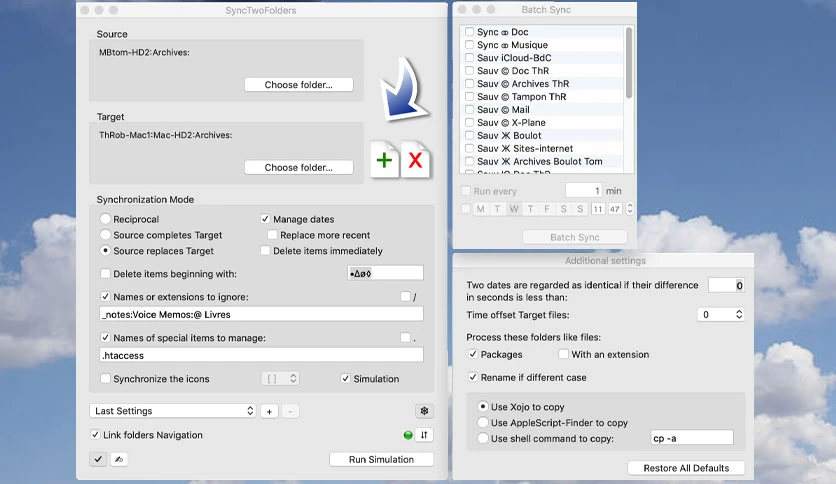
Task: Check the Sauv Doc ThR batch item
Action: tap(469, 70)
